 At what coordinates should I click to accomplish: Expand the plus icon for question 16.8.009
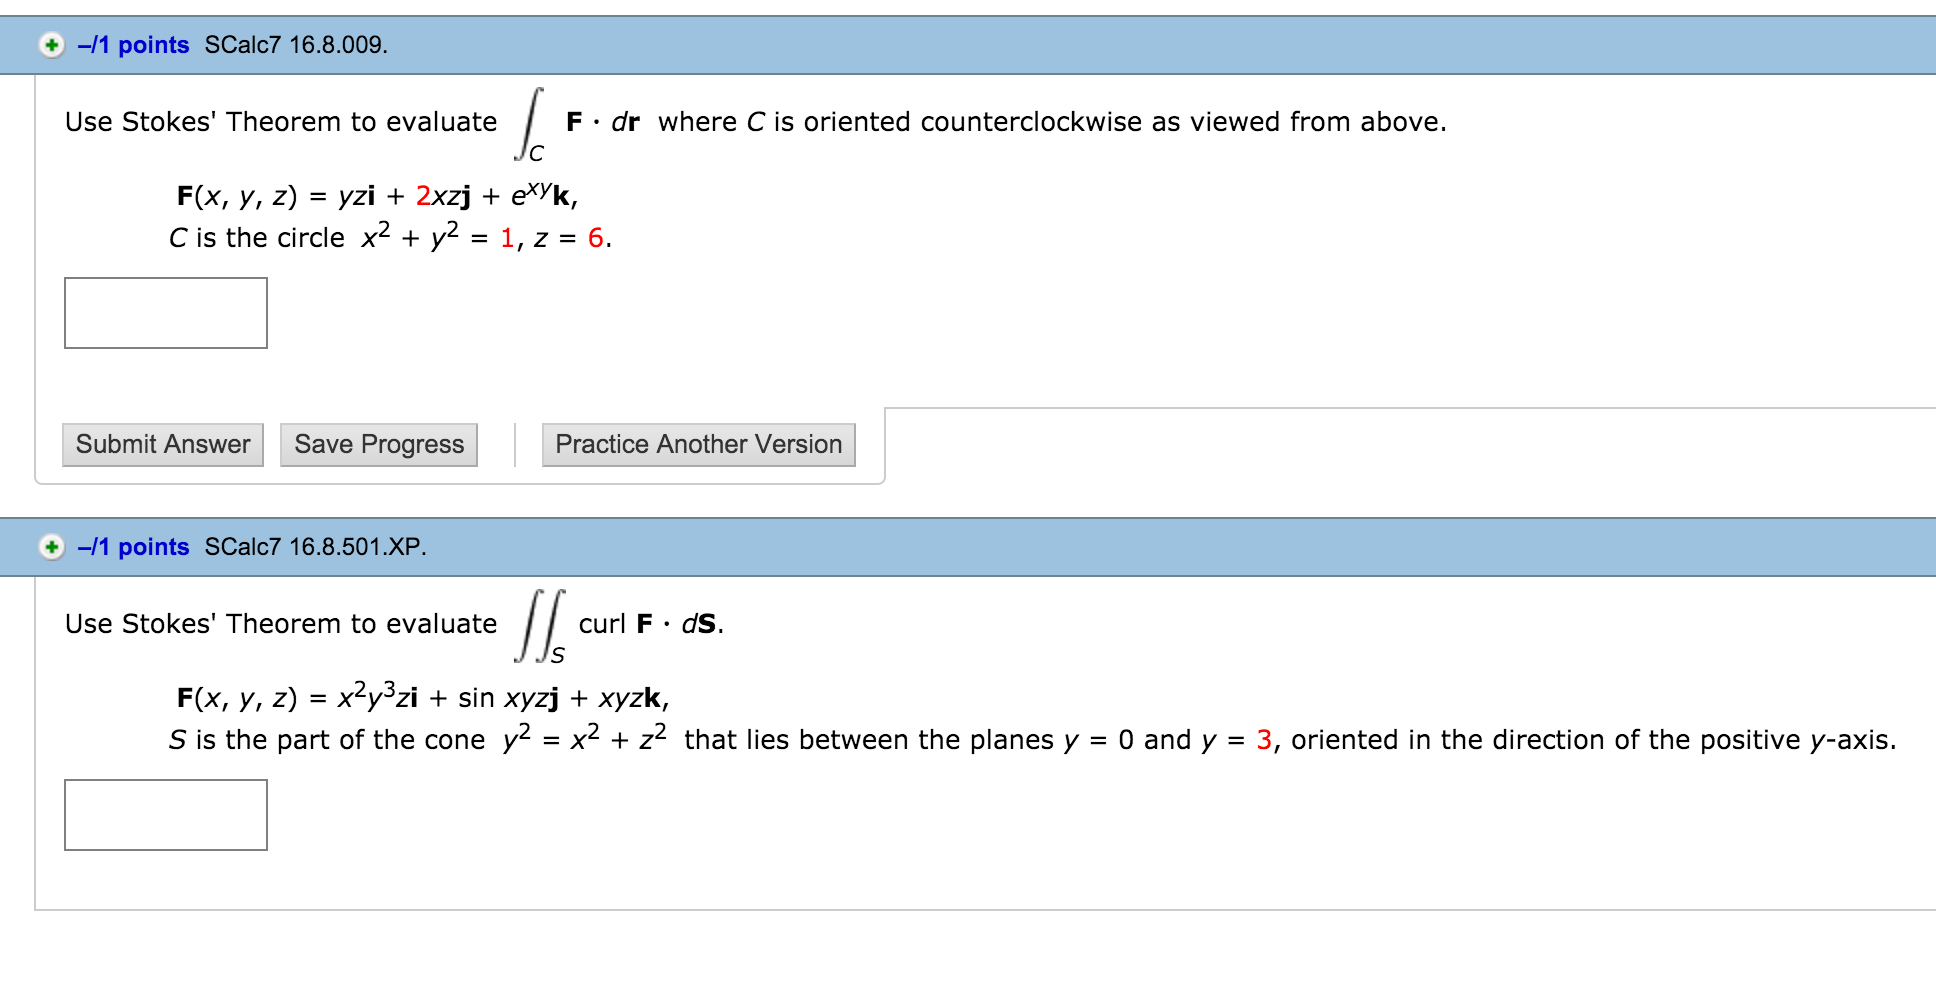coord(51,45)
